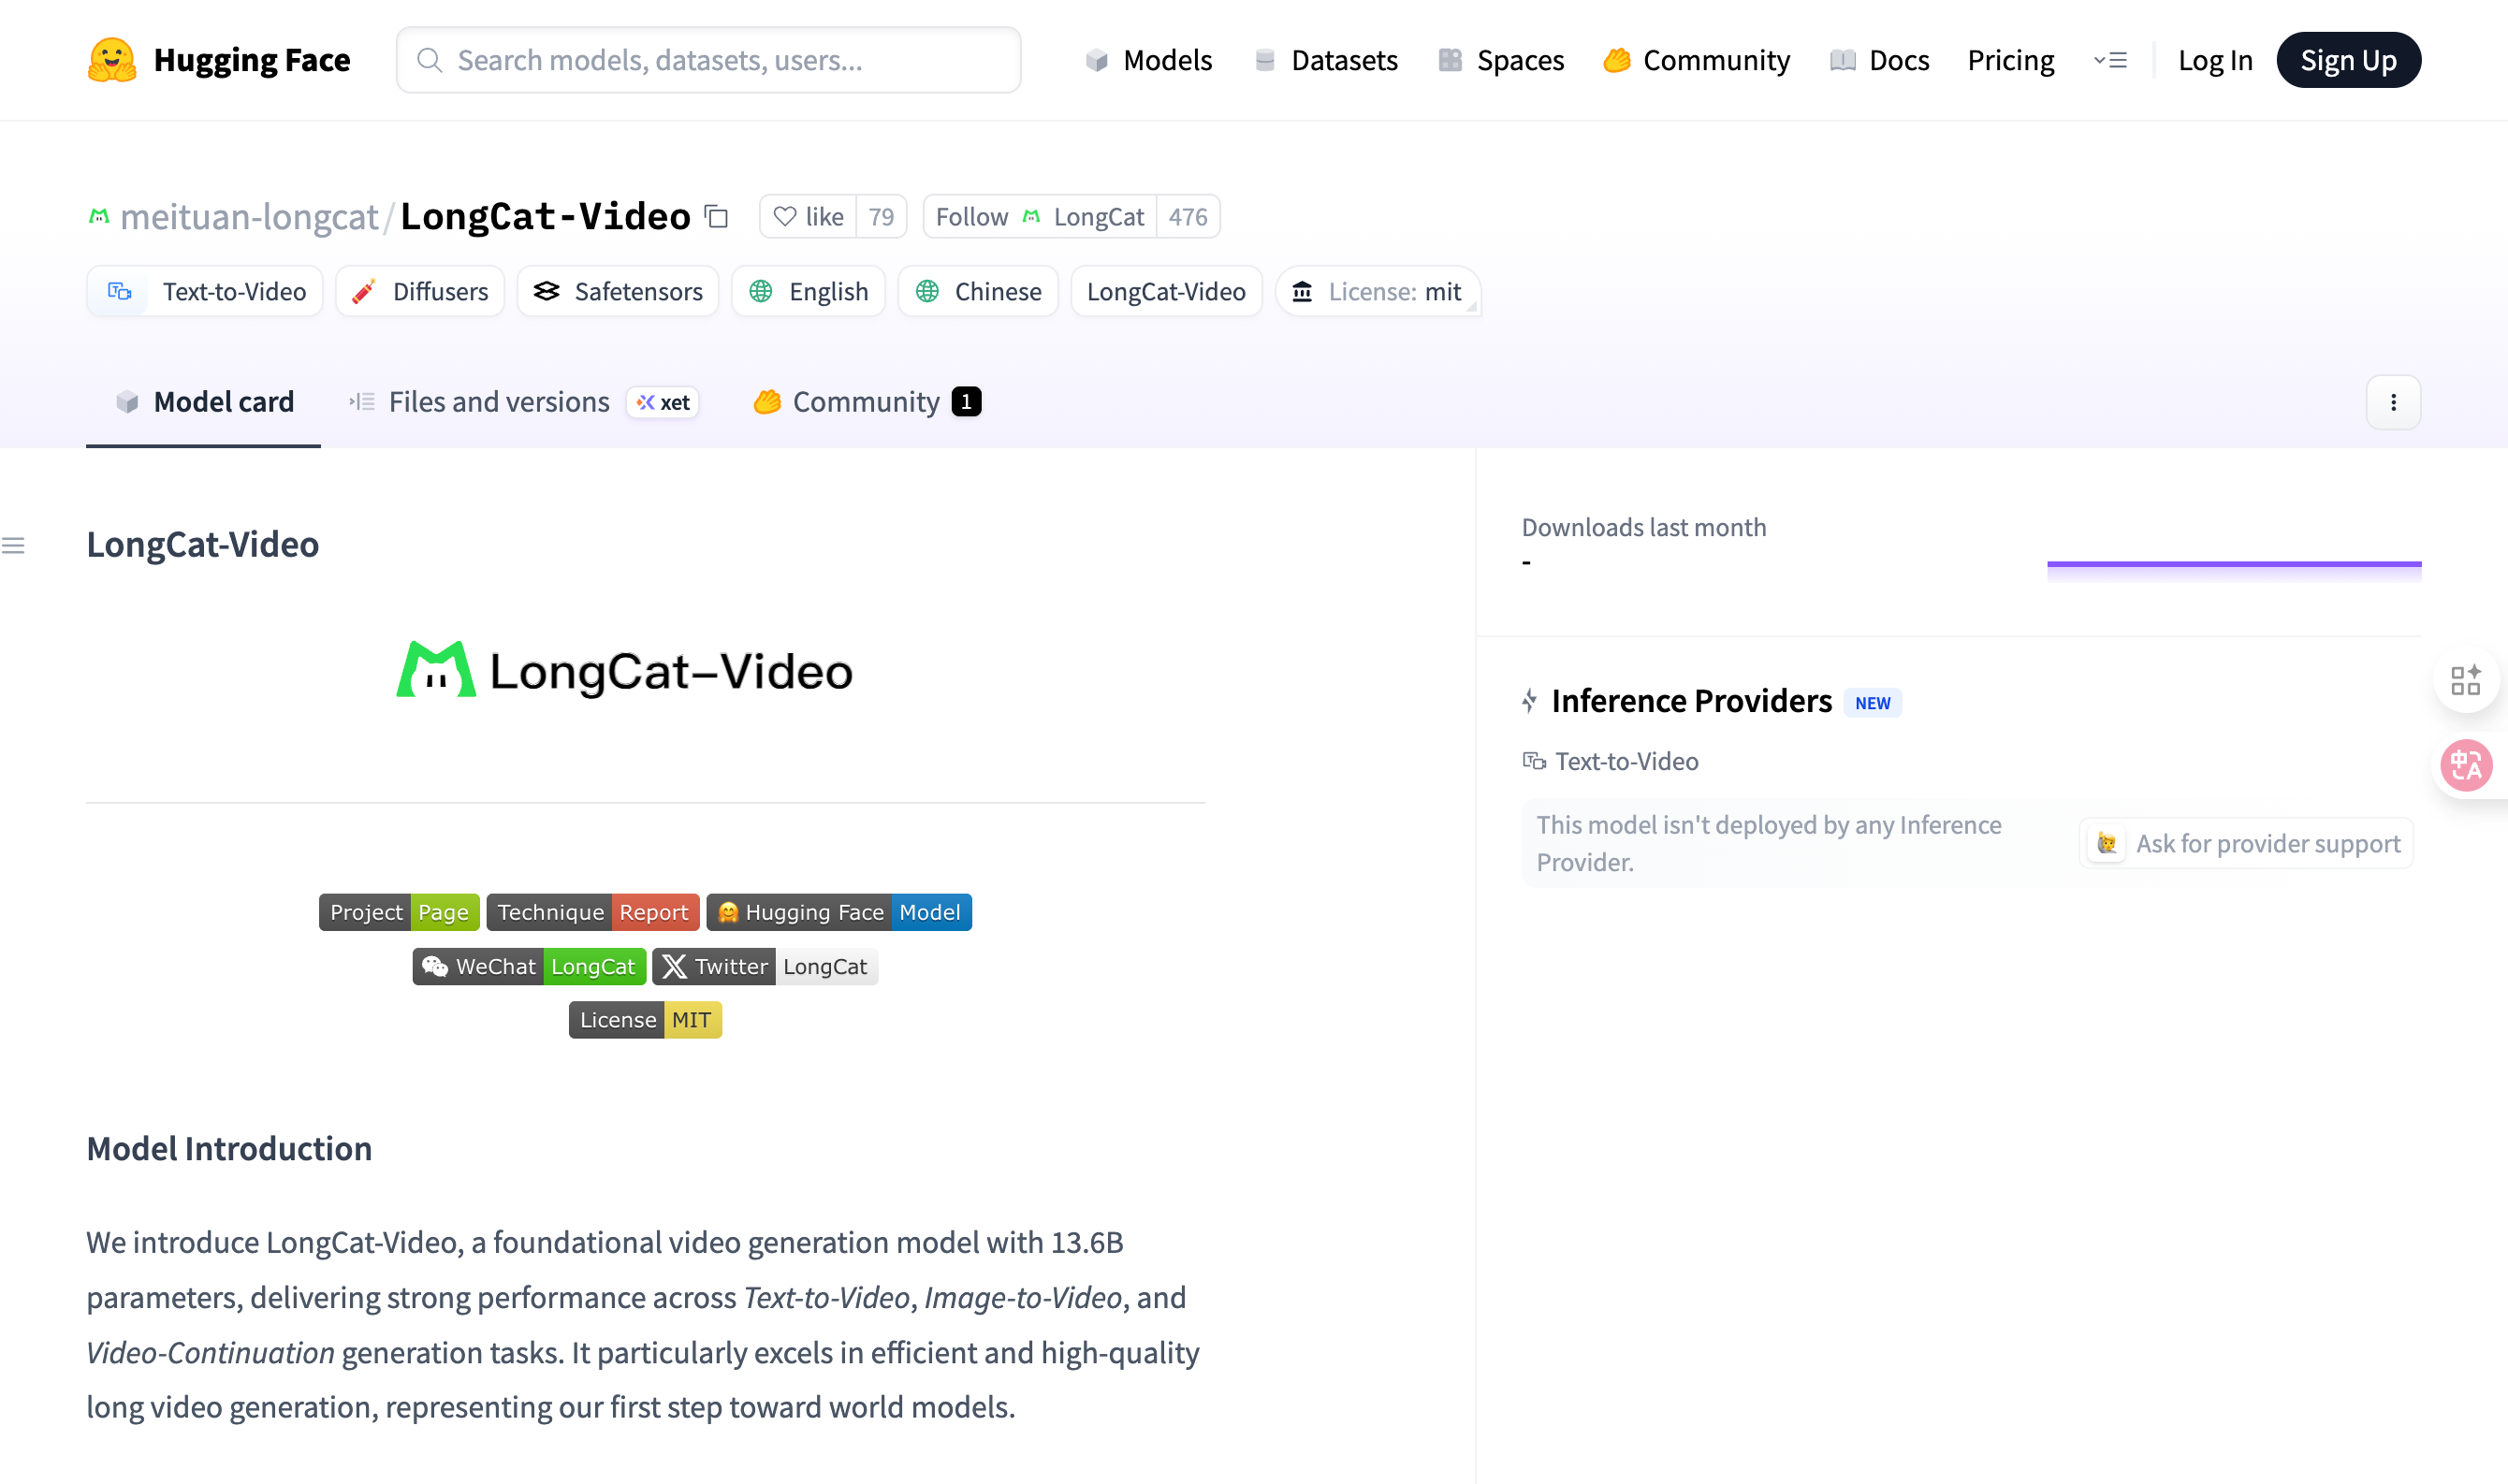
Task: Open the Technique Report badge link
Action: pyautogui.click(x=592, y=912)
